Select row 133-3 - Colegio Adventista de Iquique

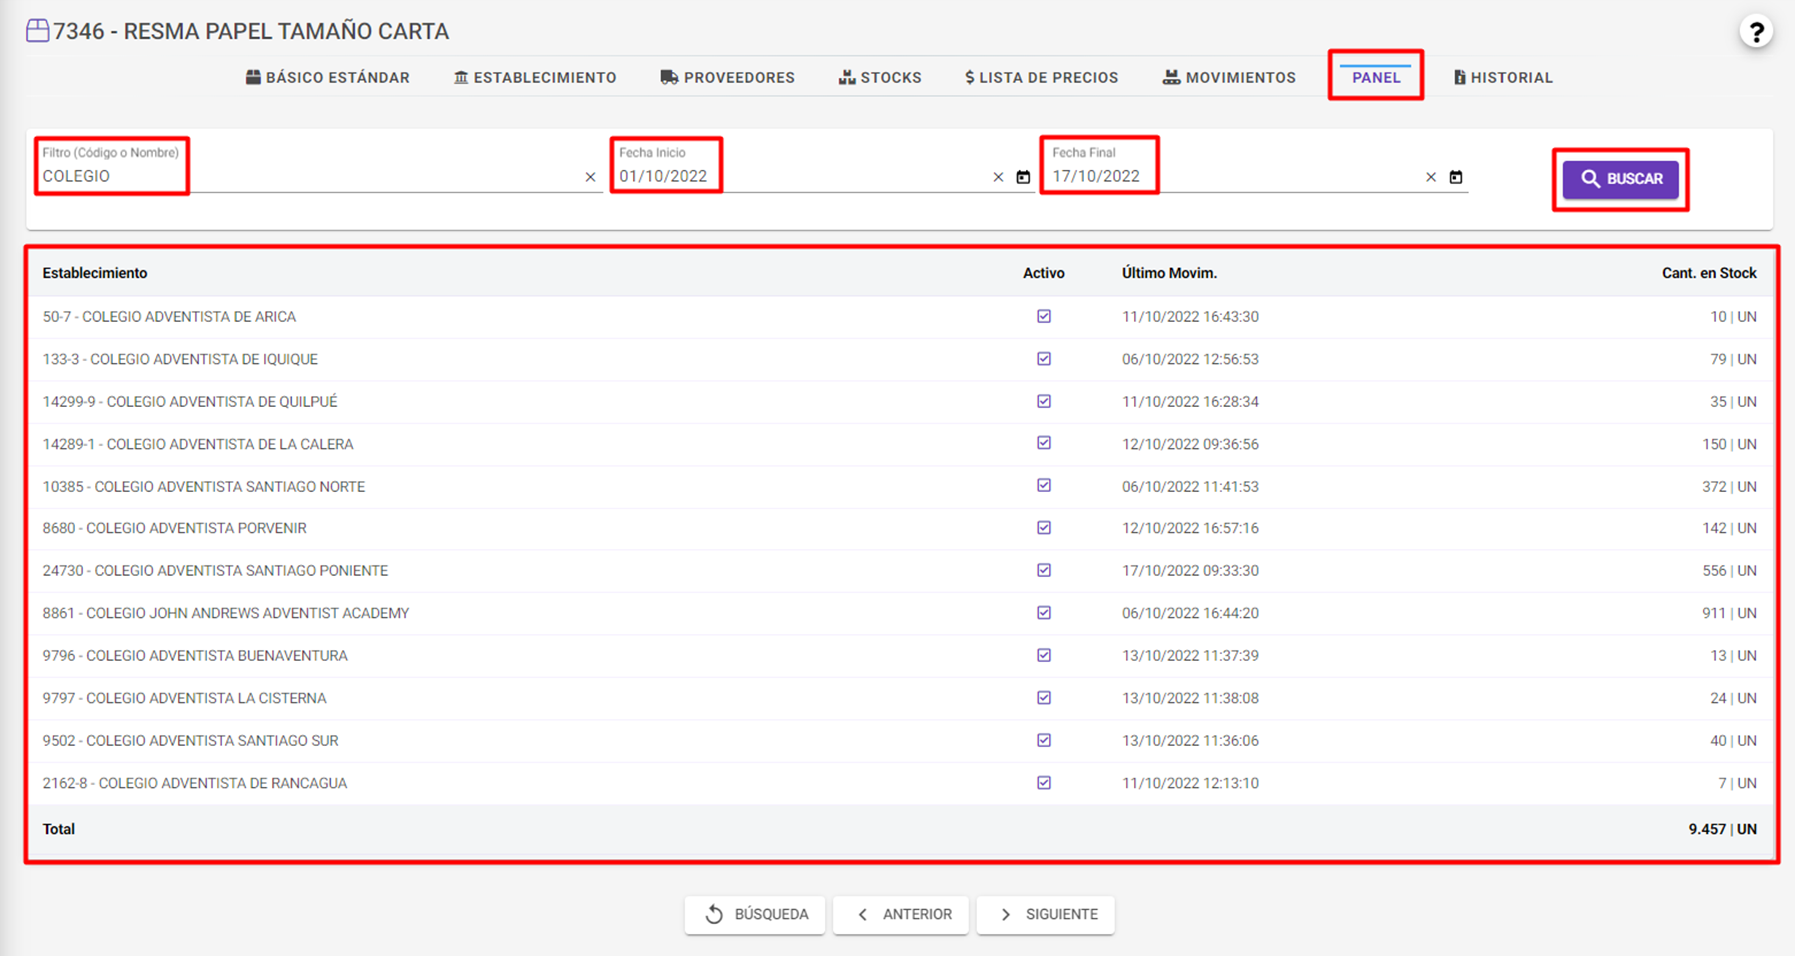900,359
